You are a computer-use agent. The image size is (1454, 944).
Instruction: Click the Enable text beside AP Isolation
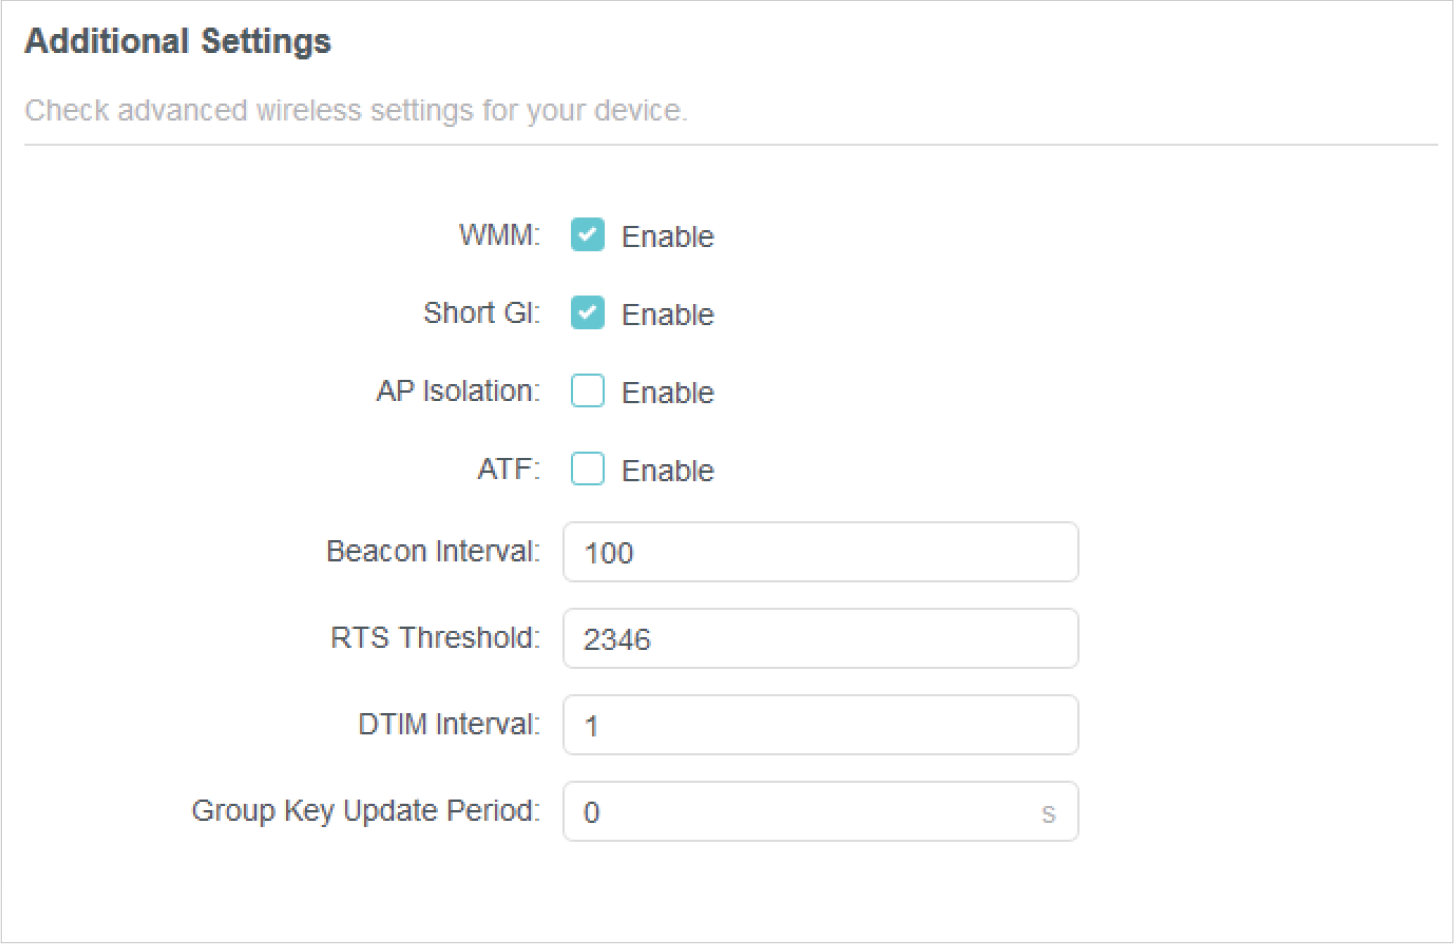point(667,393)
